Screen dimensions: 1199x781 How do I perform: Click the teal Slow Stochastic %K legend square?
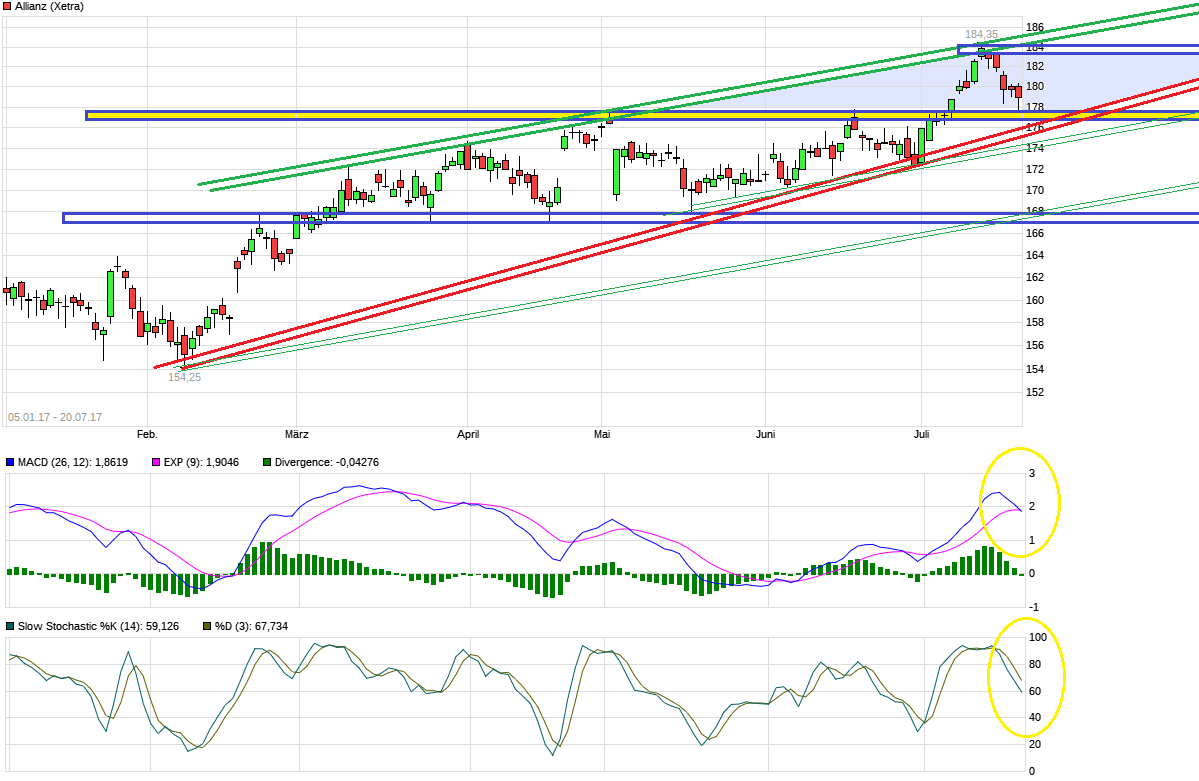[x=9, y=625]
